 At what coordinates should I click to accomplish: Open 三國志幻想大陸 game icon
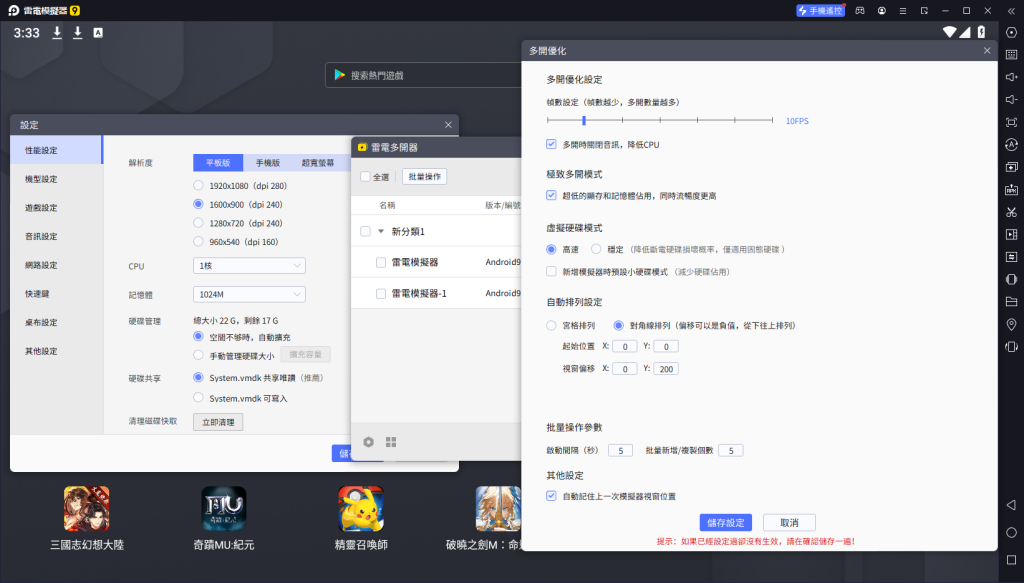86,509
